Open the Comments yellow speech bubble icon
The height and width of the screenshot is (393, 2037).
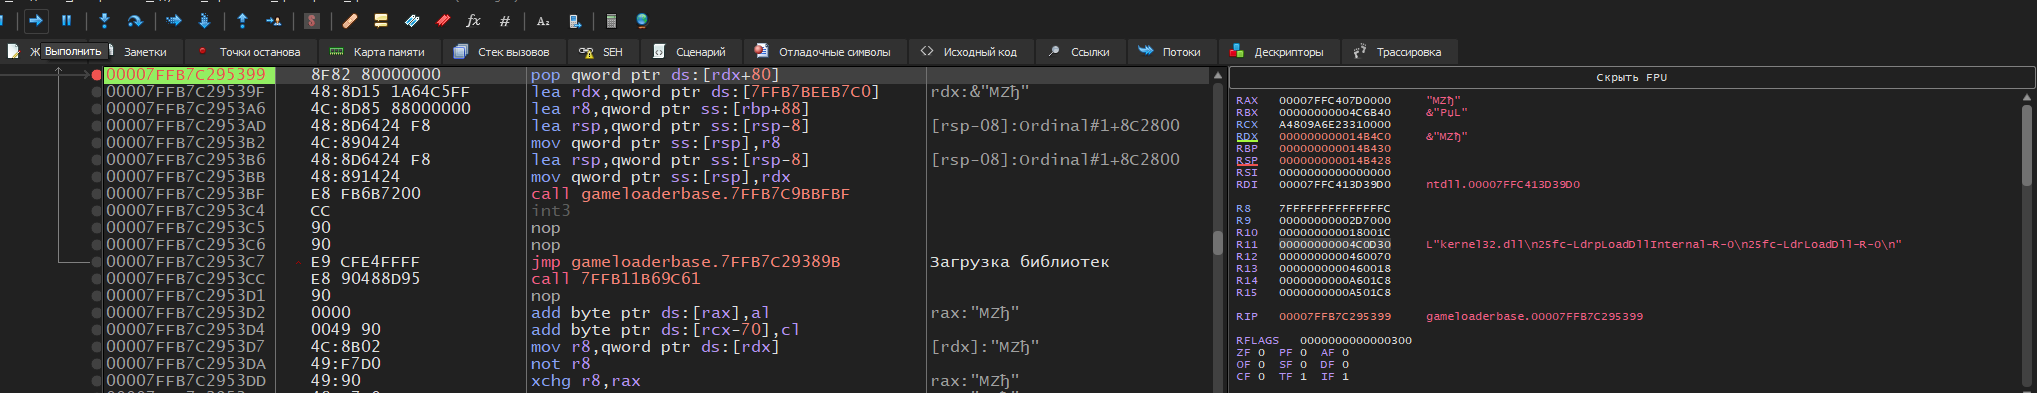click(381, 20)
